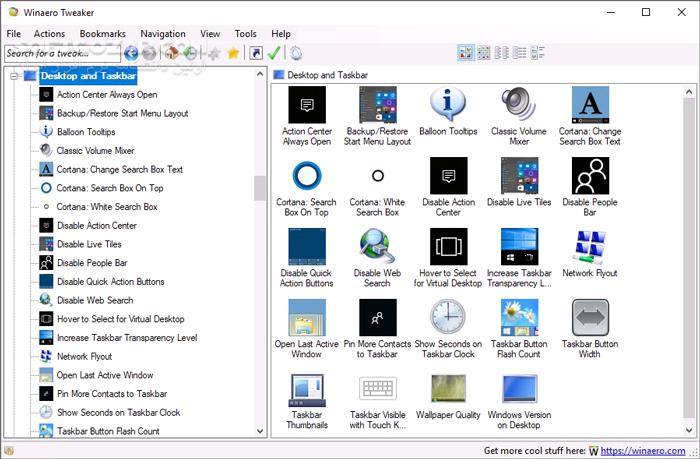This screenshot has width=700, height=459.
Task: Click the shortcut arrow toolbar icon
Action: click(x=256, y=53)
